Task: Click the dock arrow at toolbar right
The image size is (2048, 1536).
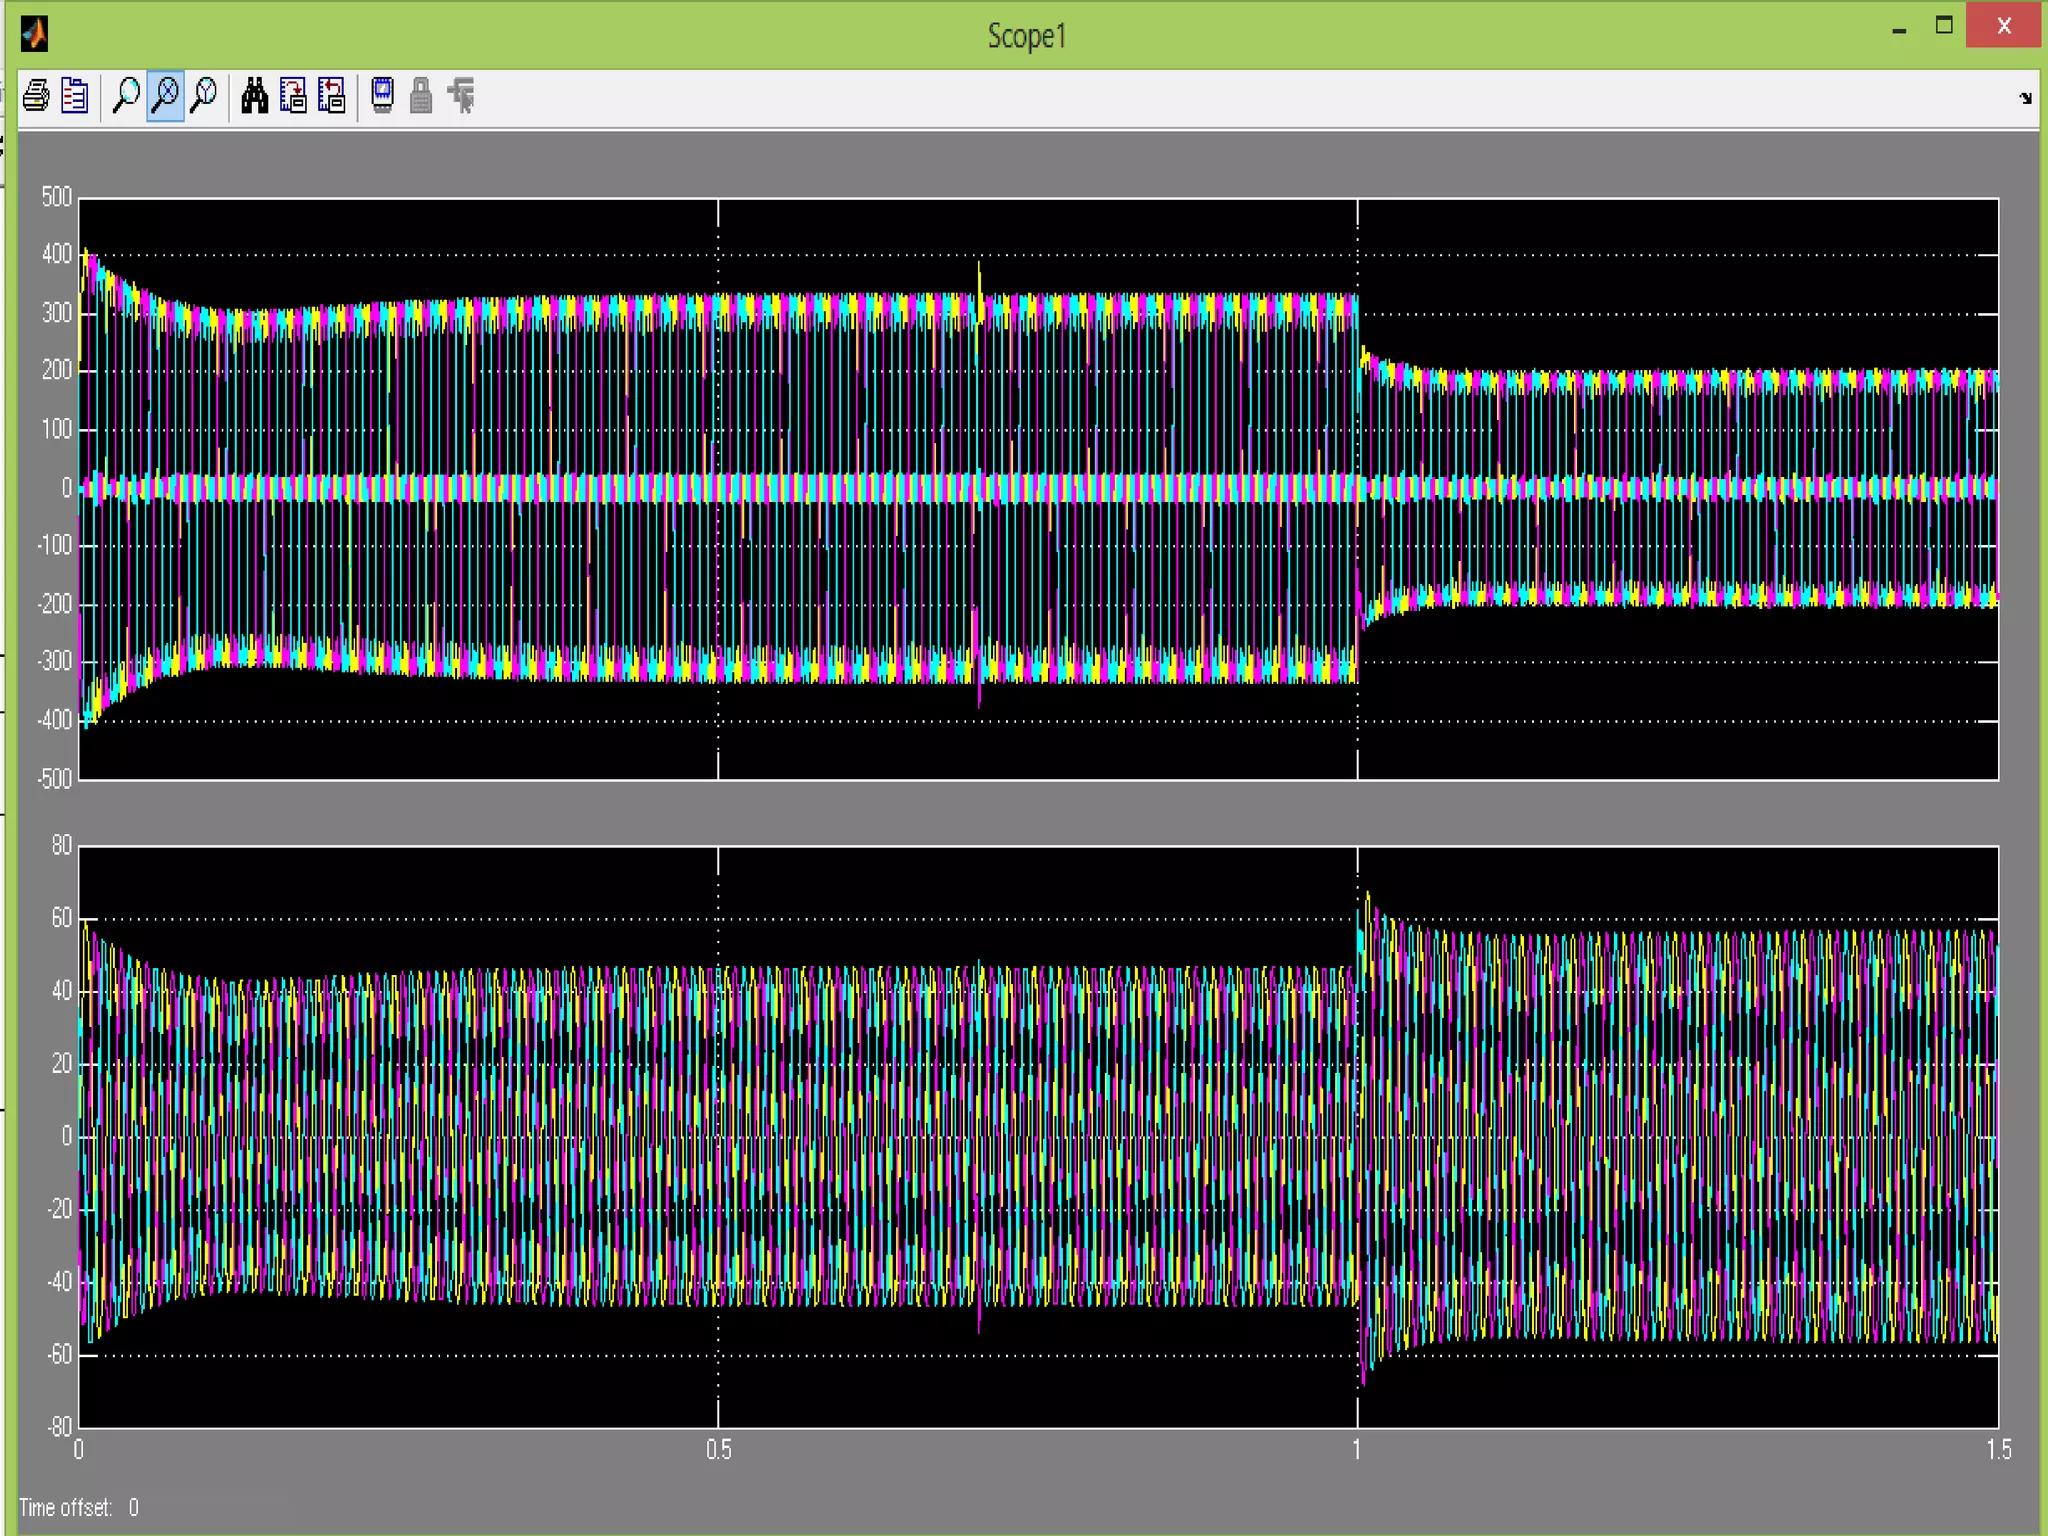Action: point(2025,98)
